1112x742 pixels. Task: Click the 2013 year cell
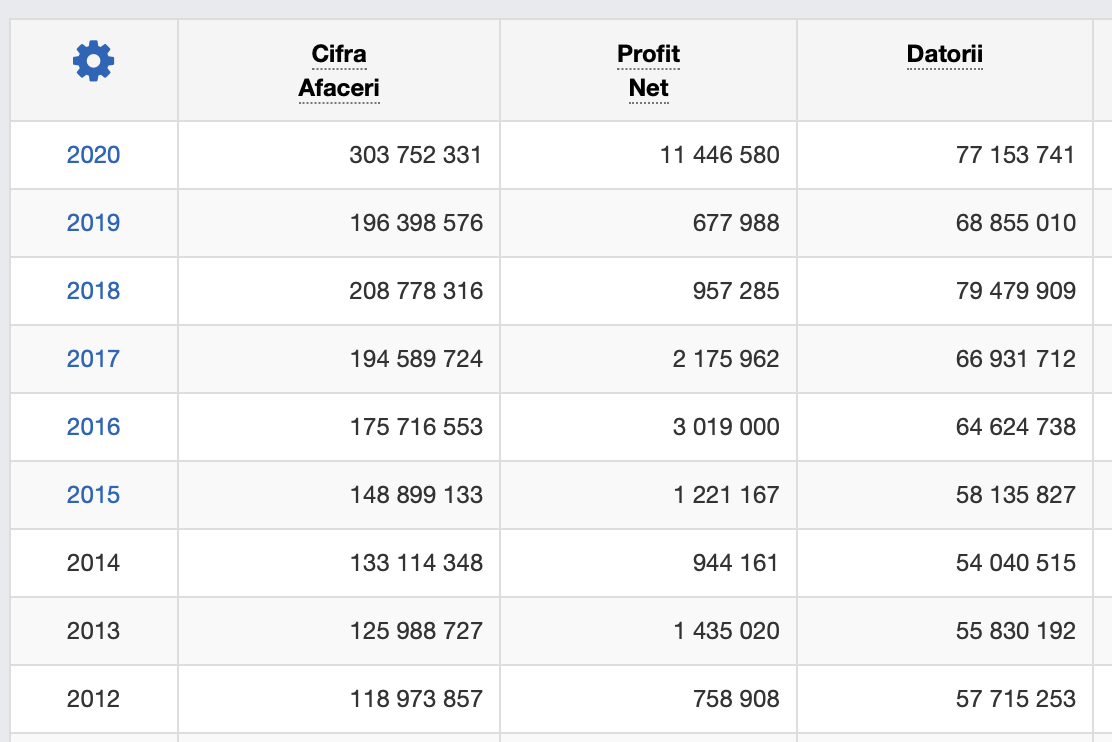click(x=93, y=631)
